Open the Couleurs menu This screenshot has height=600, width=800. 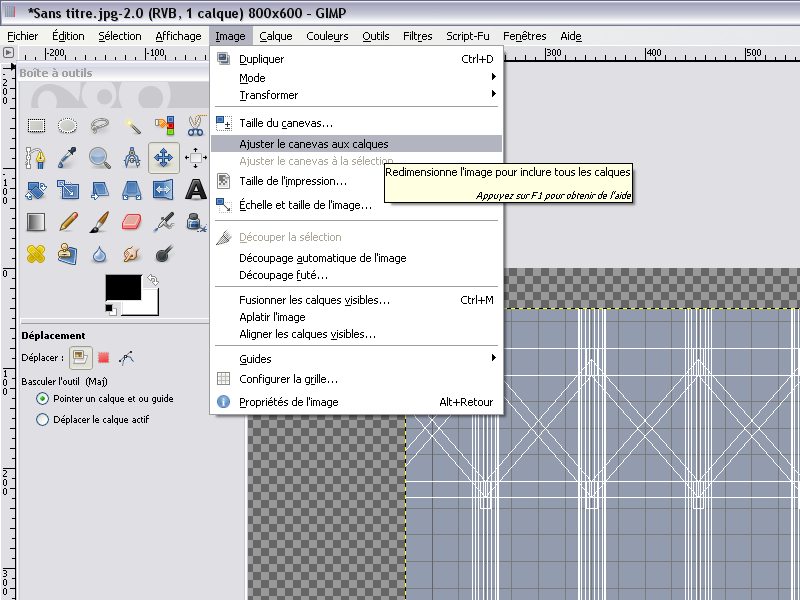327,36
